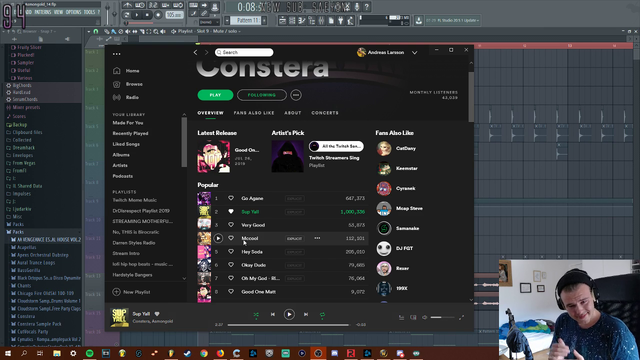This screenshot has height=360, width=640.
Task: Expand the Dreamhack folder in FL browser
Action: pos(23,148)
